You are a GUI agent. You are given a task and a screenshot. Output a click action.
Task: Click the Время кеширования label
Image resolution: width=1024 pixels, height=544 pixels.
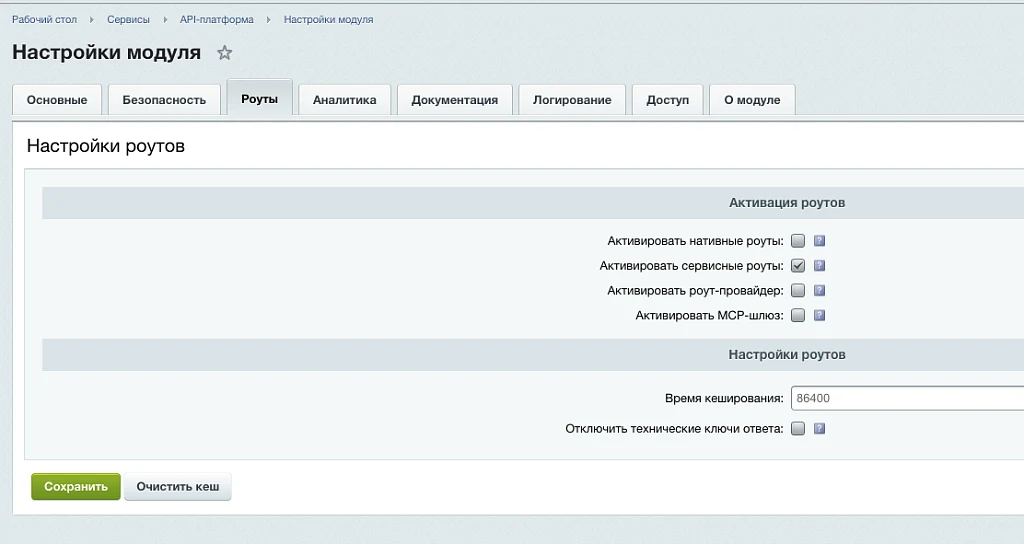click(x=724, y=398)
